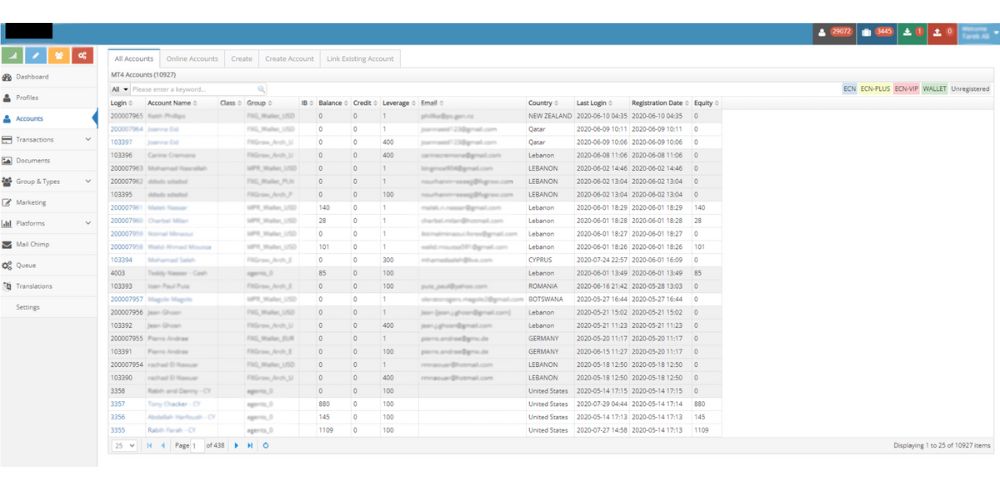Image resolution: width=1000 pixels, height=500 pixels.
Task: Jump to the last page of accounts
Action: point(250,445)
